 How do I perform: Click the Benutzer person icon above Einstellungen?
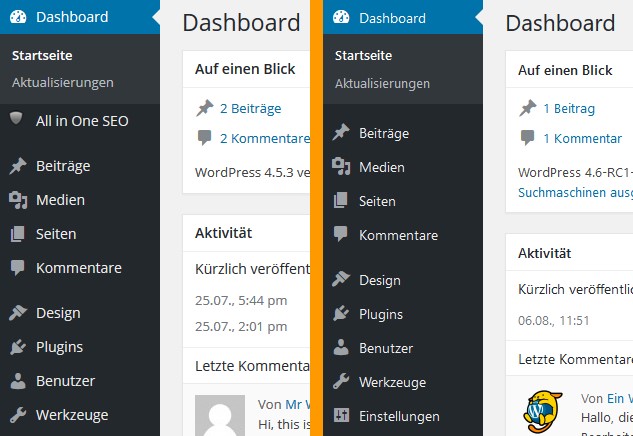point(341,348)
